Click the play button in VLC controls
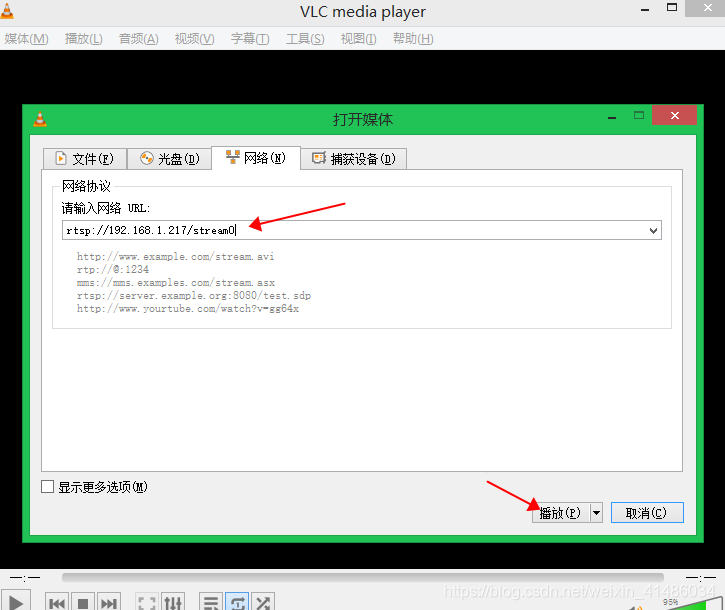 [15, 602]
